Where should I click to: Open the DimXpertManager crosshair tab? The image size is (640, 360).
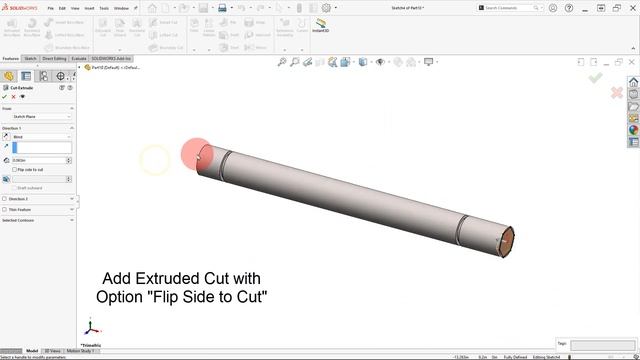[60, 76]
